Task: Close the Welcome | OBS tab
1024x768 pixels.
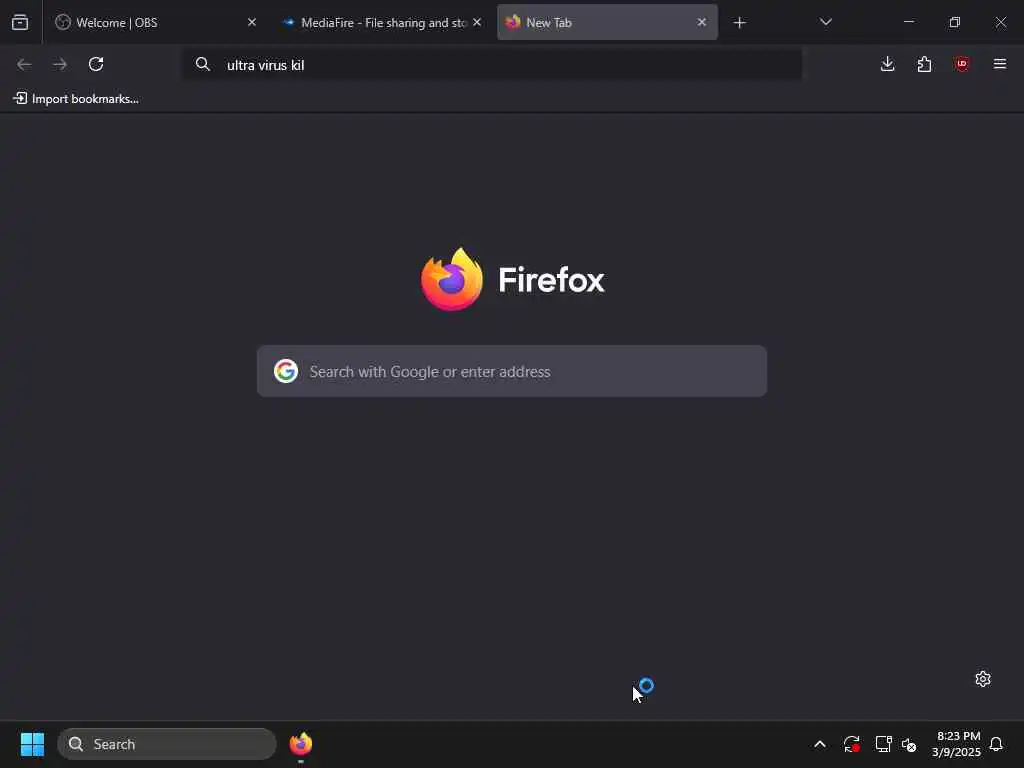Action: [x=251, y=22]
